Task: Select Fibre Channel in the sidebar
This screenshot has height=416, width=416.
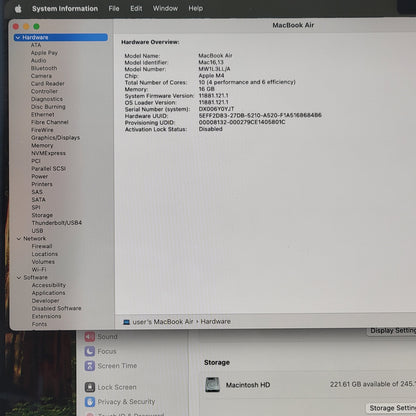Action: [50, 122]
